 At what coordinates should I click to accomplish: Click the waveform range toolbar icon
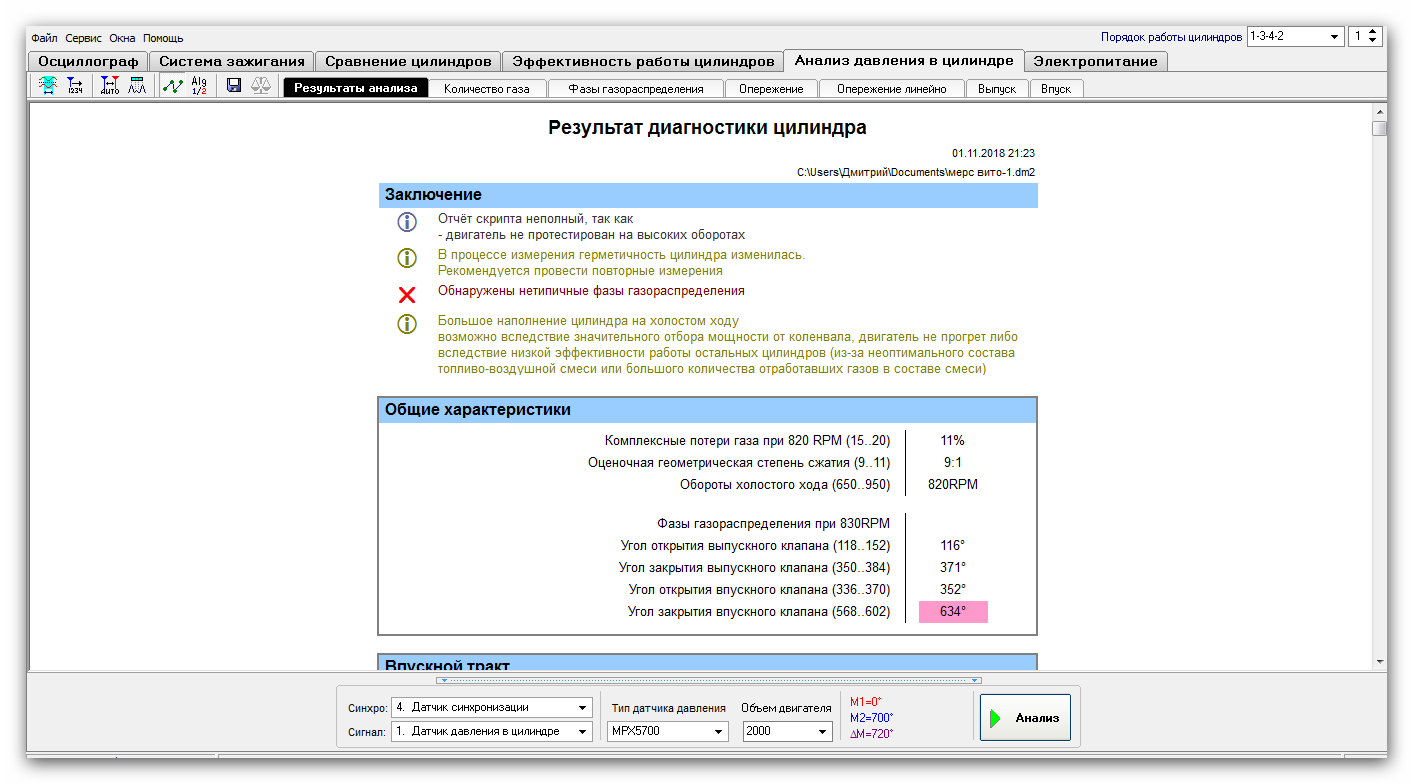[x=47, y=87]
